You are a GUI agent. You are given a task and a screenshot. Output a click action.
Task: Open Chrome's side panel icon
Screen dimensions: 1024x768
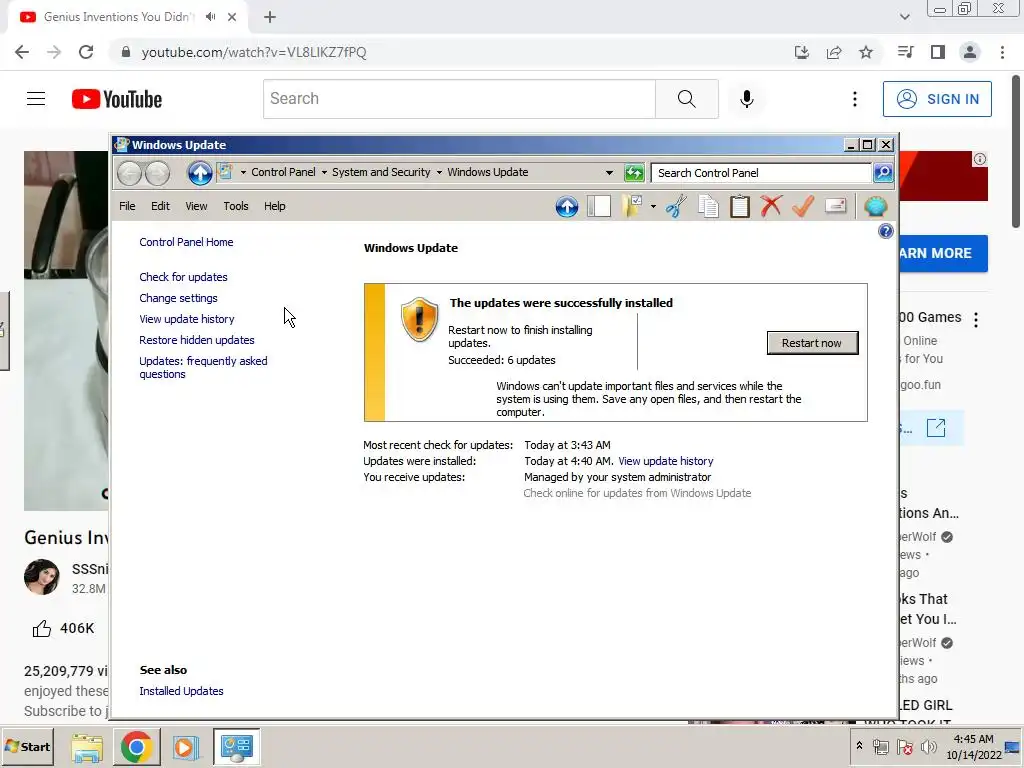pyautogui.click(x=938, y=52)
